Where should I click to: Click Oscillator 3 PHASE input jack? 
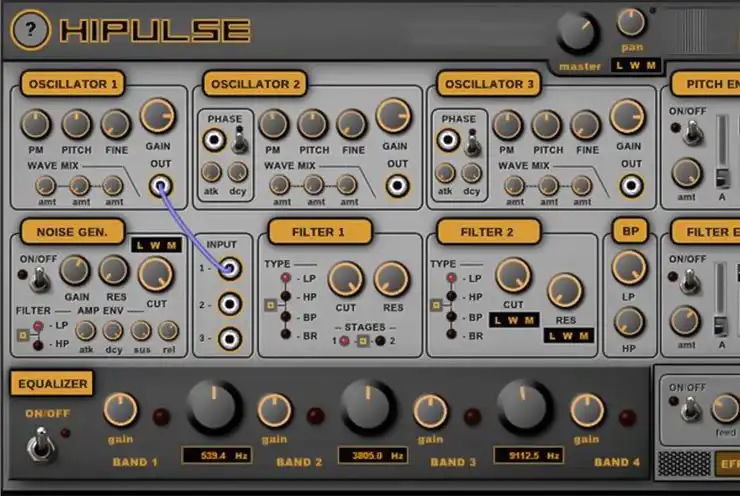(447, 140)
